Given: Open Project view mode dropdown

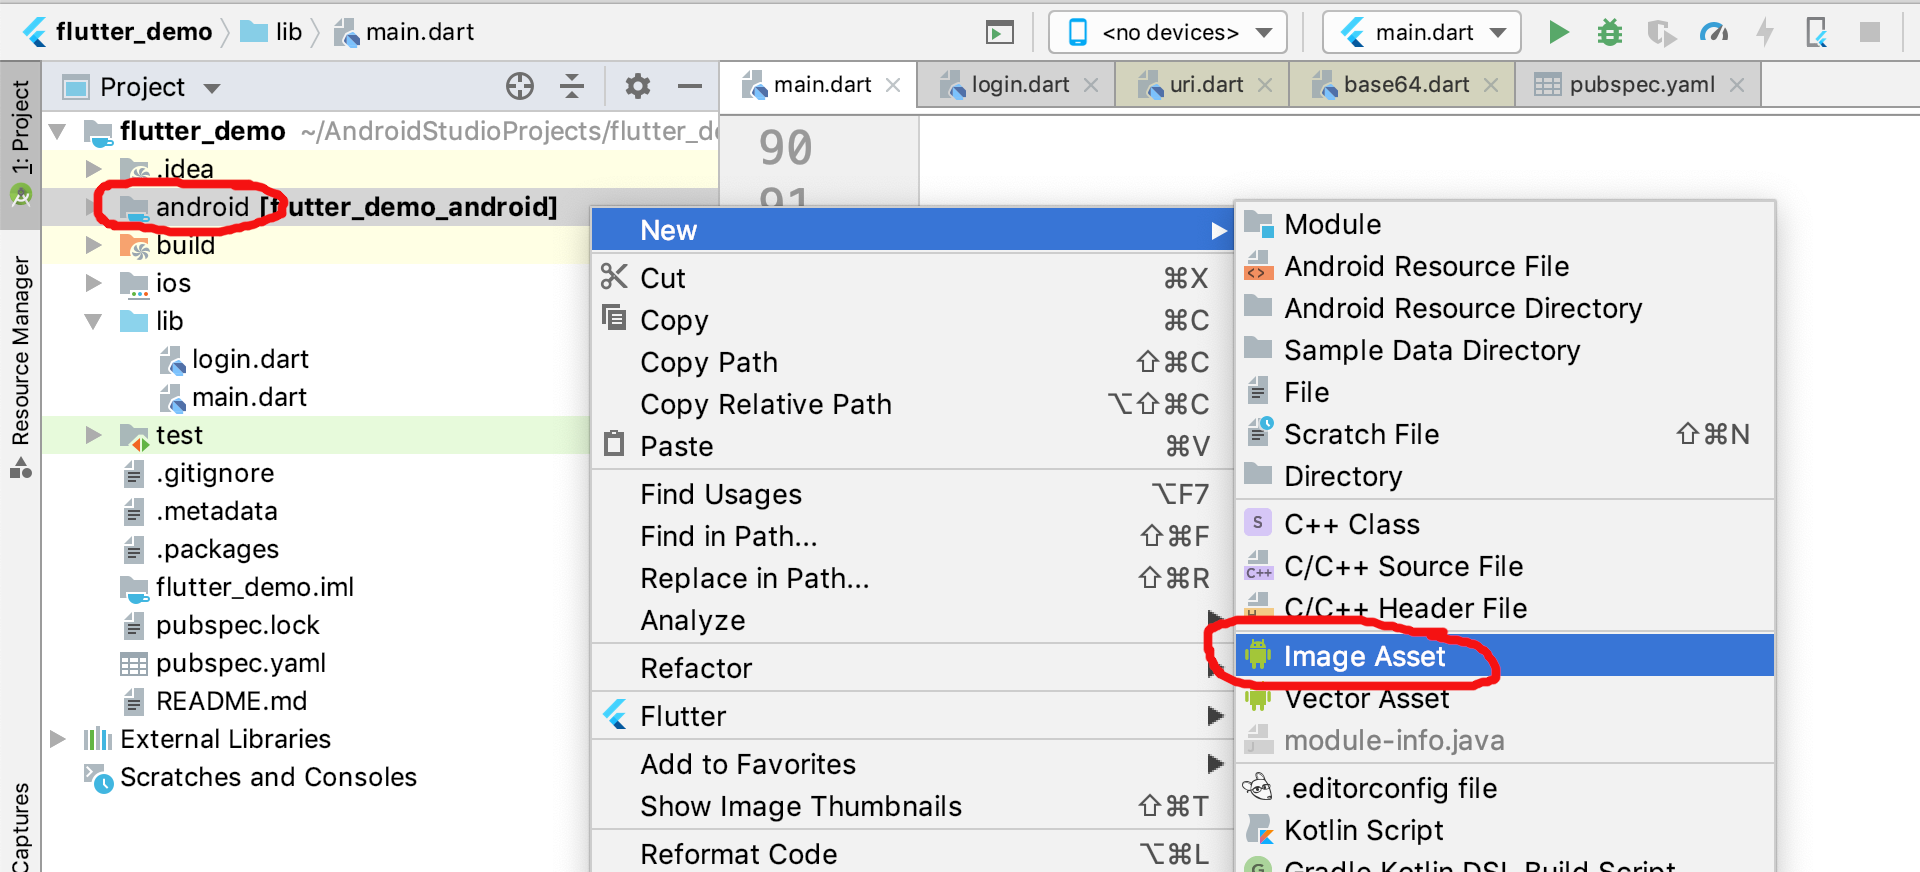Looking at the screenshot, I should click(212, 88).
